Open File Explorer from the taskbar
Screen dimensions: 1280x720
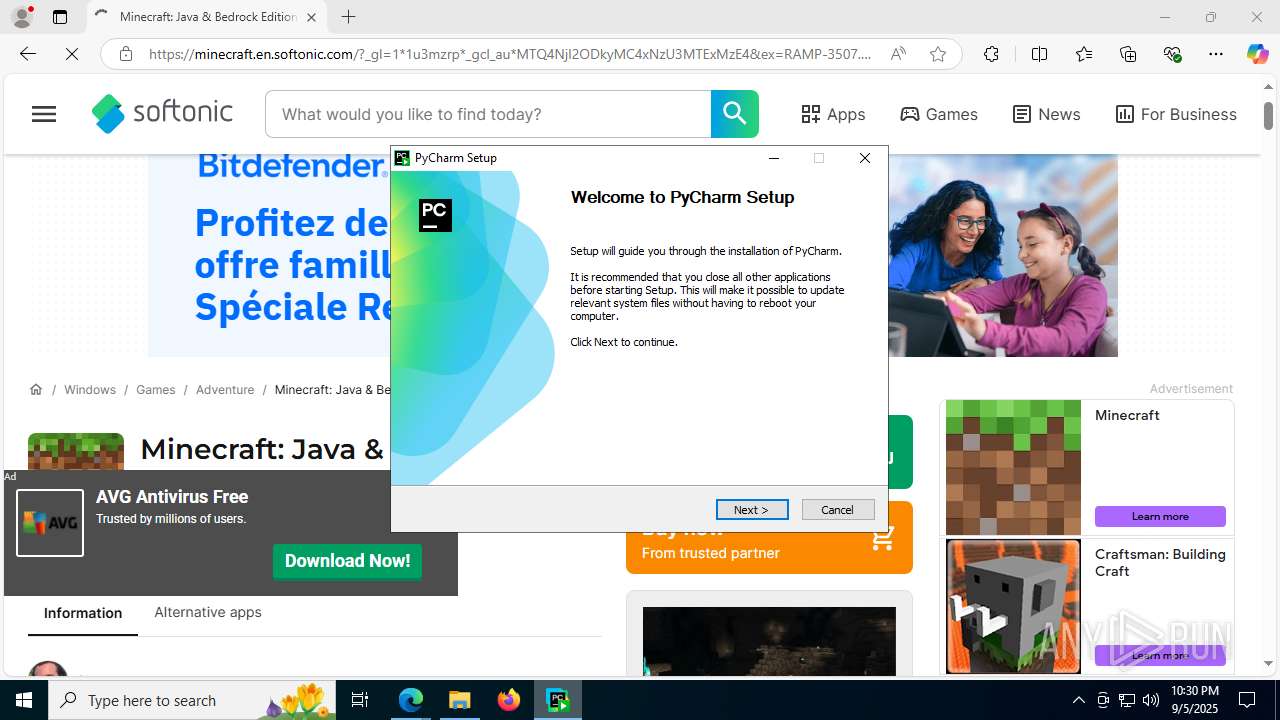point(459,700)
